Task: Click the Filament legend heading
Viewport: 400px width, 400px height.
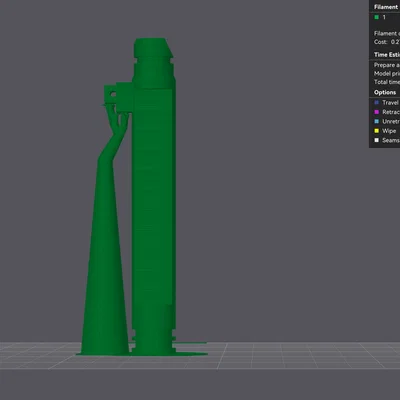Action: [x=386, y=7]
